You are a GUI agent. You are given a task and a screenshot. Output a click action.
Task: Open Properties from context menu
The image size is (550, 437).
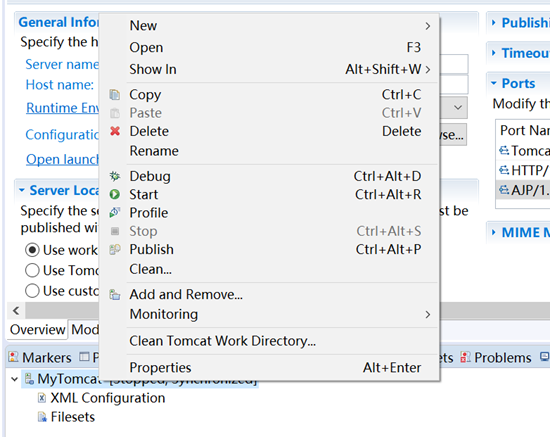click(160, 368)
